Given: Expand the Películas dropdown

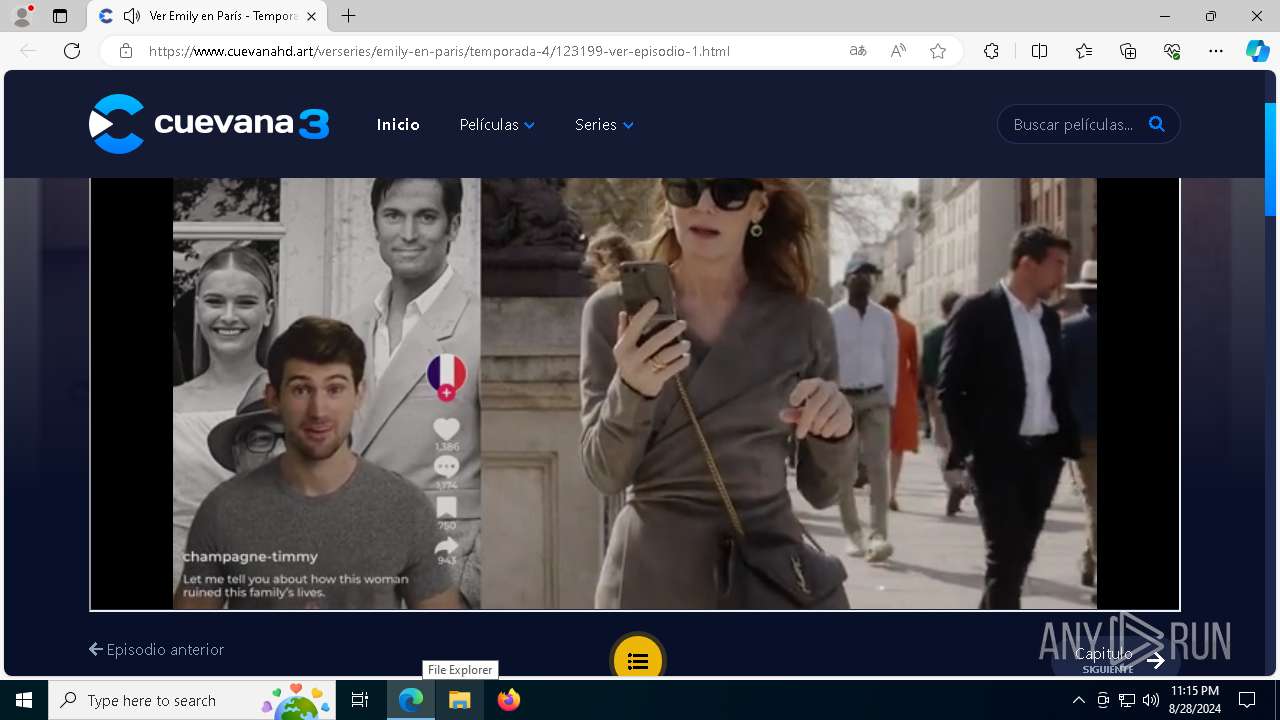Looking at the screenshot, I should pos(497,125).
